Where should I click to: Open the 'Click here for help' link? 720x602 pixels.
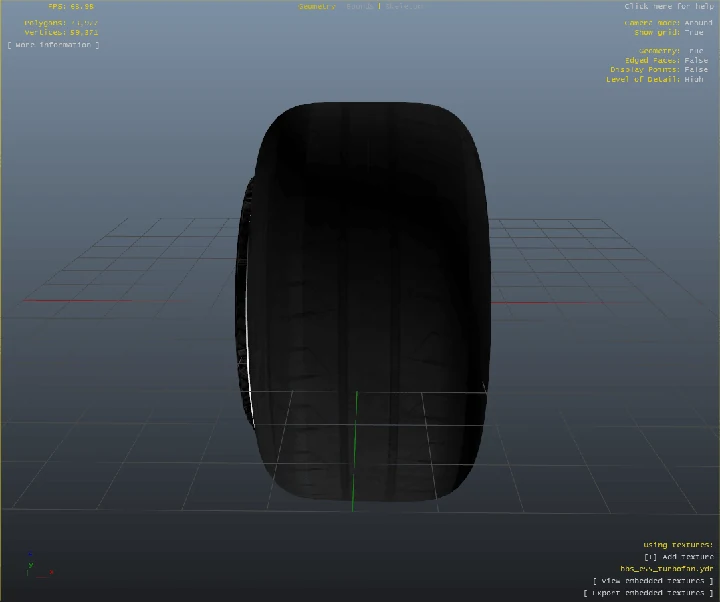coord(669,6)
